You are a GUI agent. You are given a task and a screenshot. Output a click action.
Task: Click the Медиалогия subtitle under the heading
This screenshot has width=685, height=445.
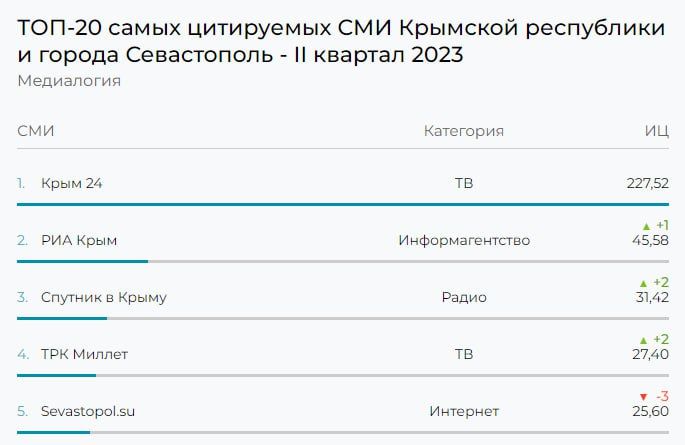pos(69,81)
